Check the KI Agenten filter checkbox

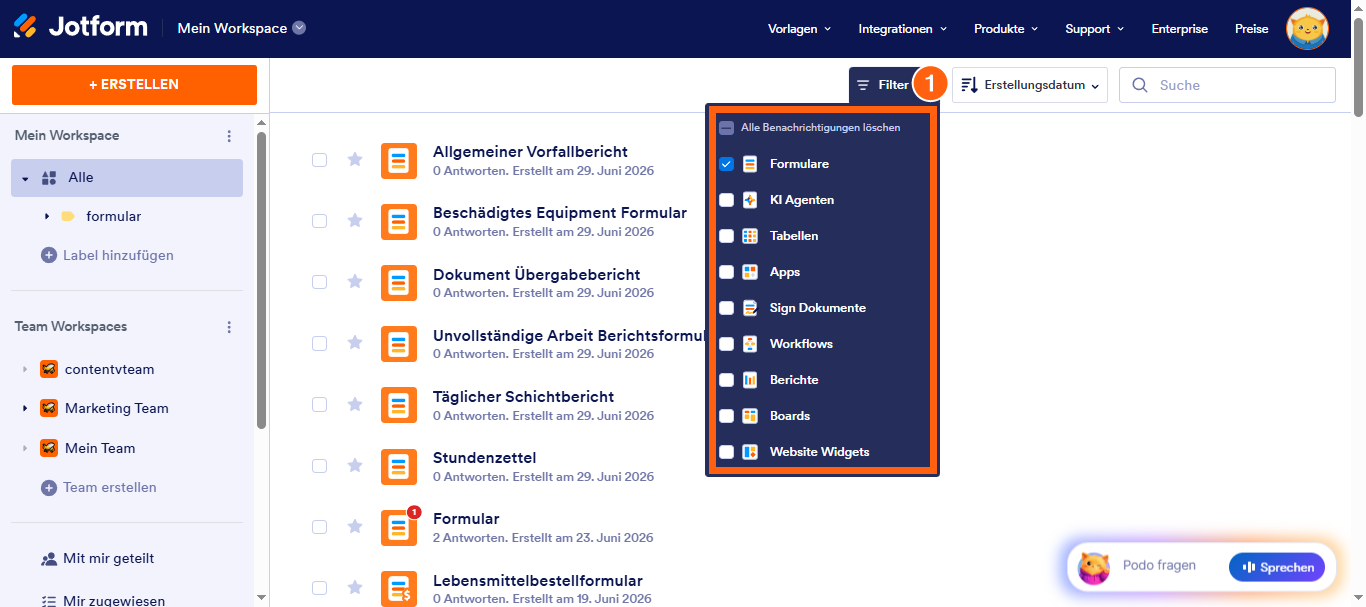pyautogui.click(x=727, y=200)
